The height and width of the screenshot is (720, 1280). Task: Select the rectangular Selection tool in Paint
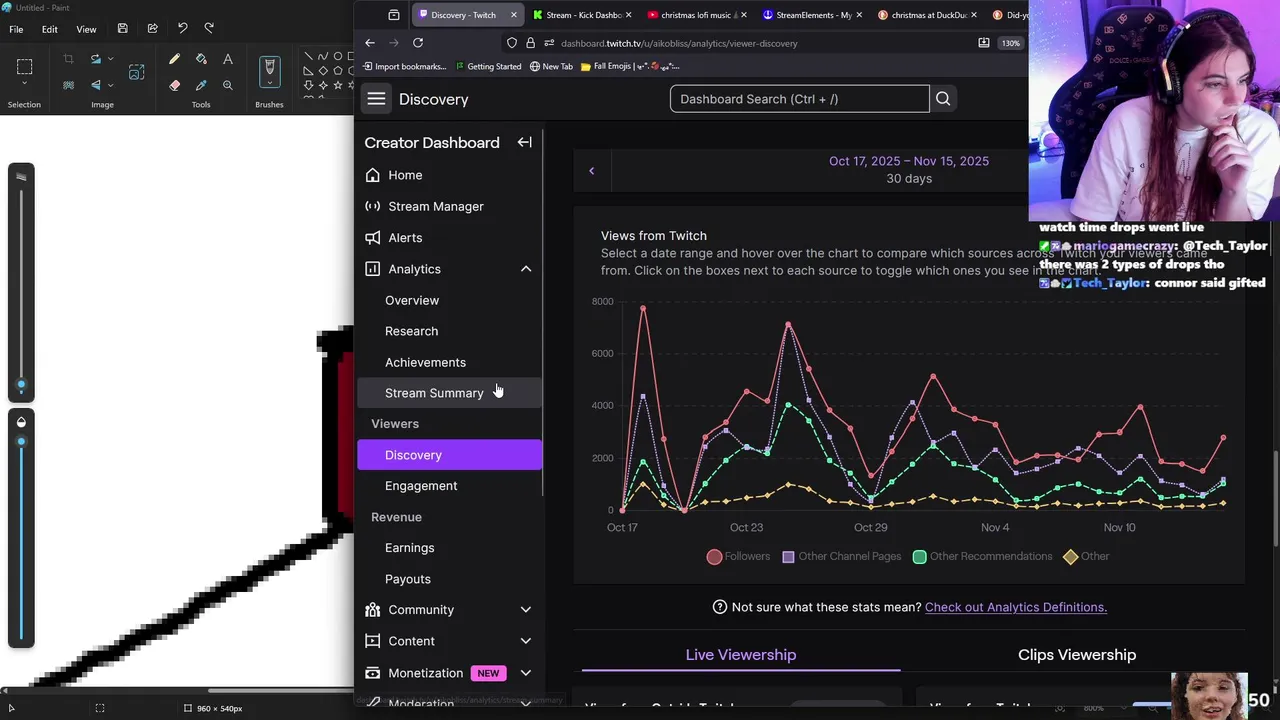click(x=25, y=67)
